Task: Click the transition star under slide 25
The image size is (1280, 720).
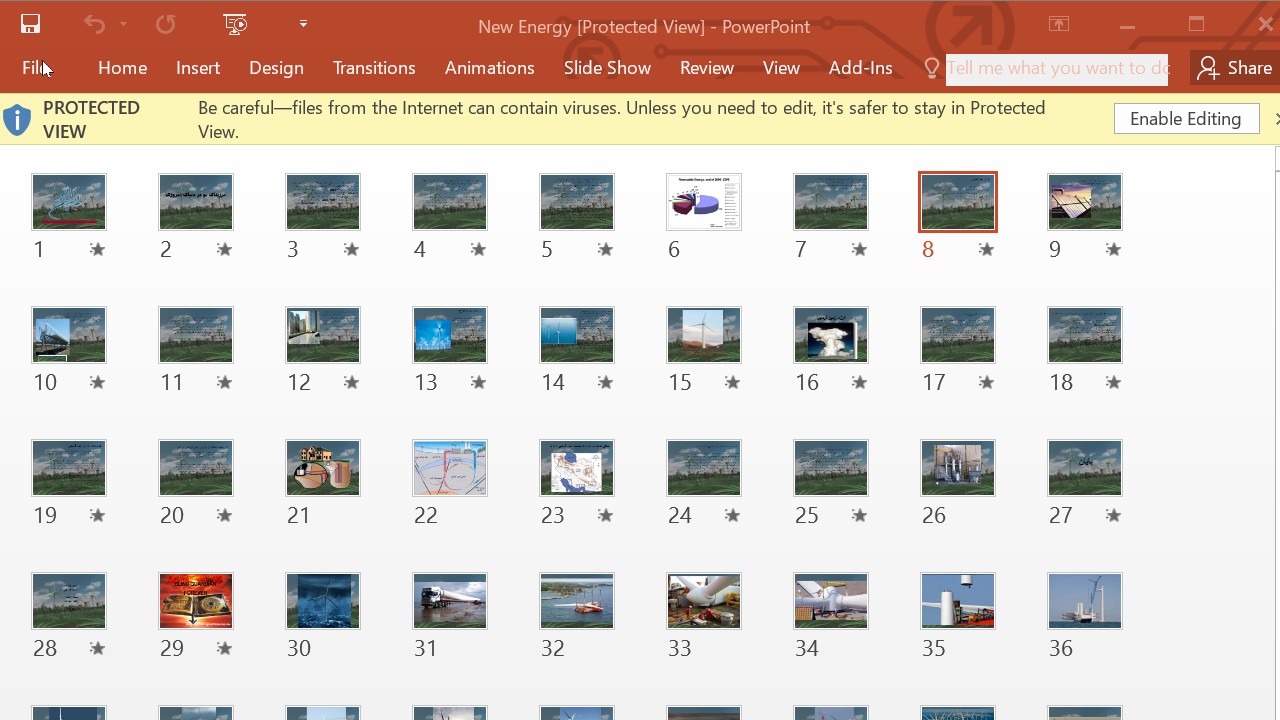Action: pos(859,515)
